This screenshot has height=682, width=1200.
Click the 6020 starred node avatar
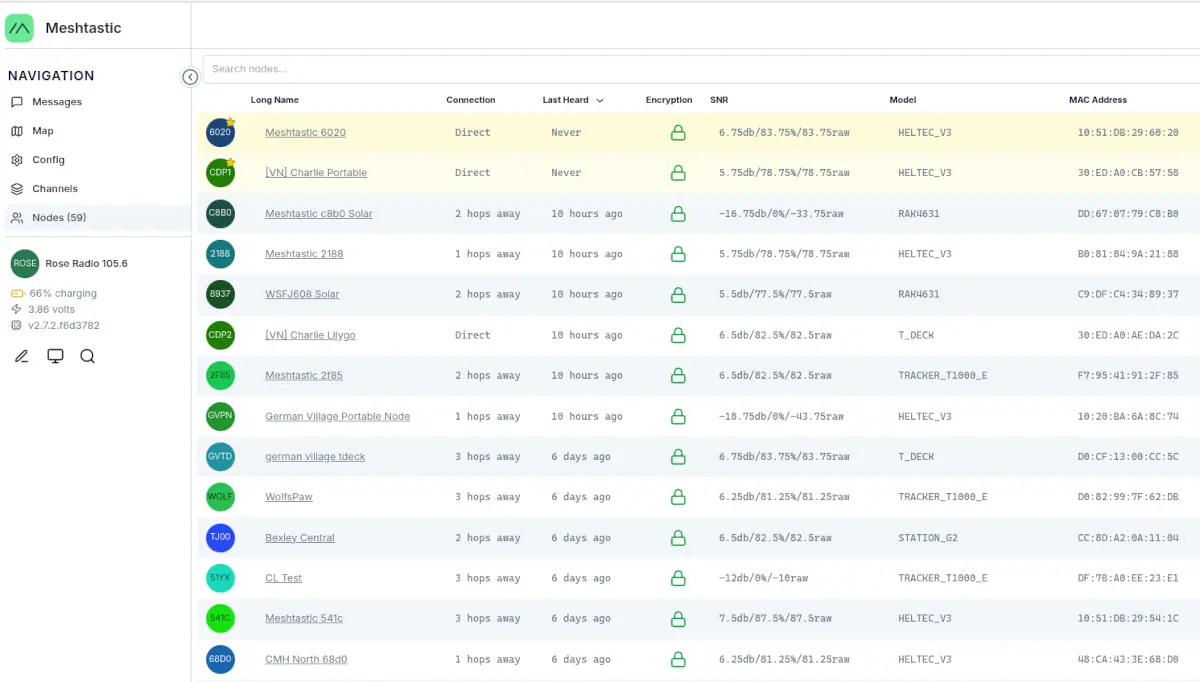(x=220, y=133)
